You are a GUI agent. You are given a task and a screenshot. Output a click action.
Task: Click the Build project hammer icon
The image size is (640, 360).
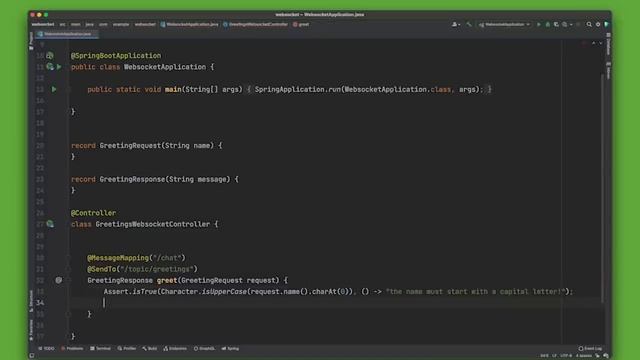[469, 24]
